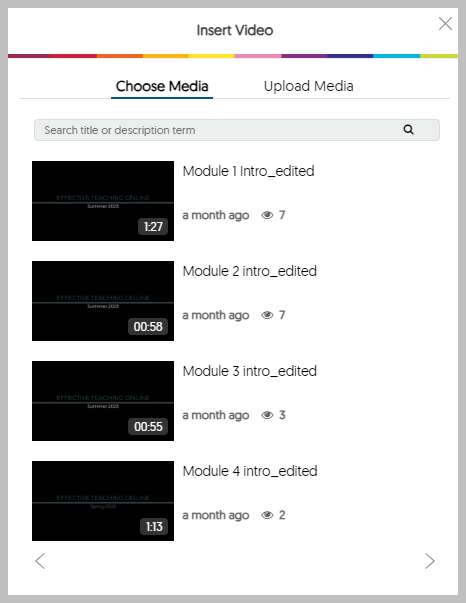Close the Insert Video dialog
Screen dimensions: 466x603
(x=445, y=23)
